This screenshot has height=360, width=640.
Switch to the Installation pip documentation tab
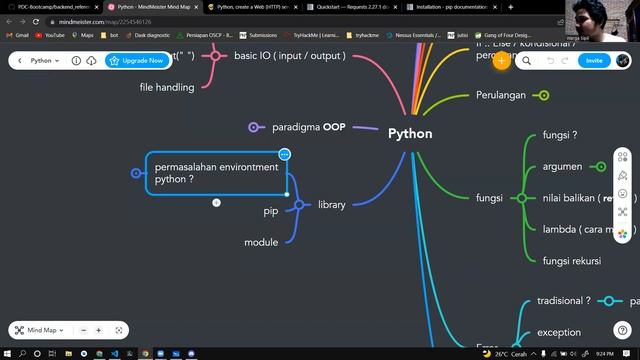click(451, 7)
